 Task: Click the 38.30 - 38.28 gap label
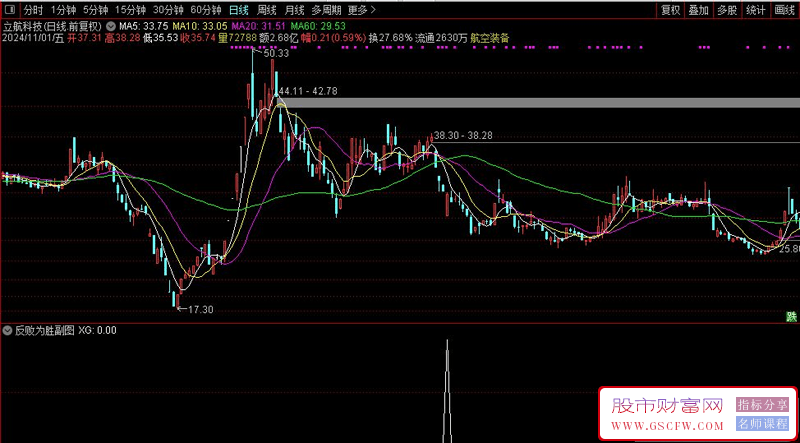coord(463,136)
